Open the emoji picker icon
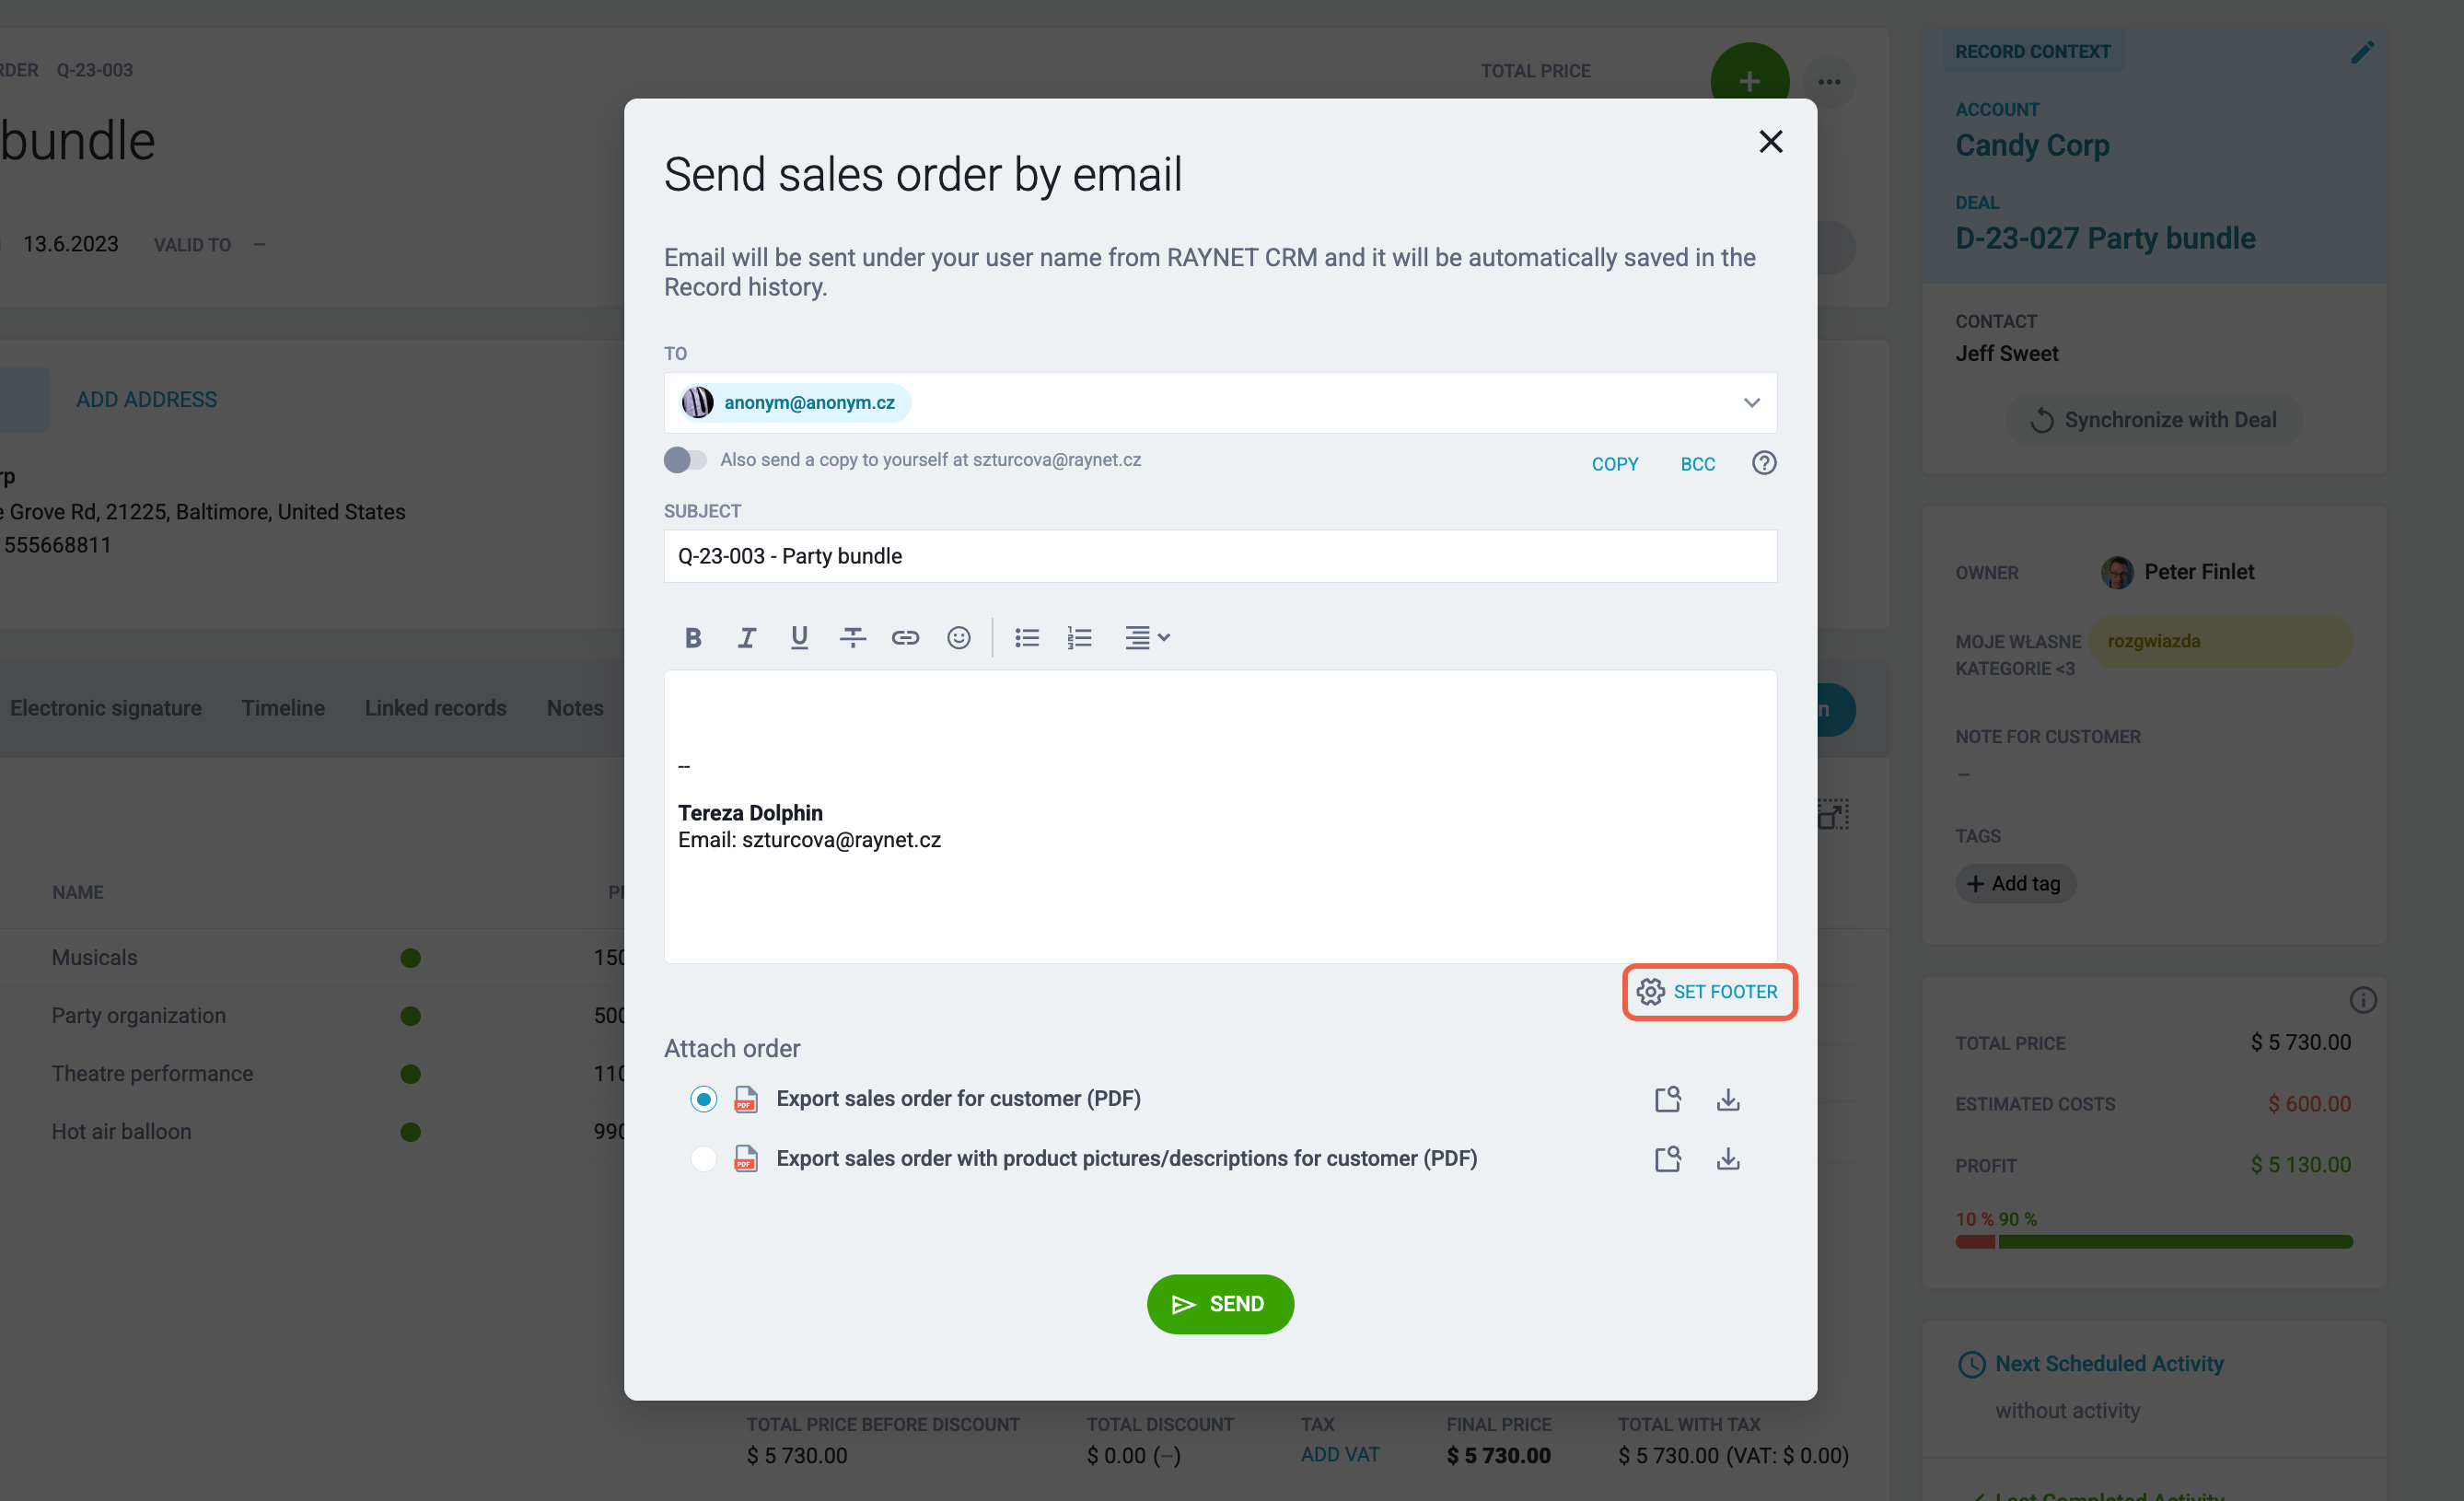The height and width of the screenshot is (1501, 2464). pyautogui.click(x=958, y=637)
